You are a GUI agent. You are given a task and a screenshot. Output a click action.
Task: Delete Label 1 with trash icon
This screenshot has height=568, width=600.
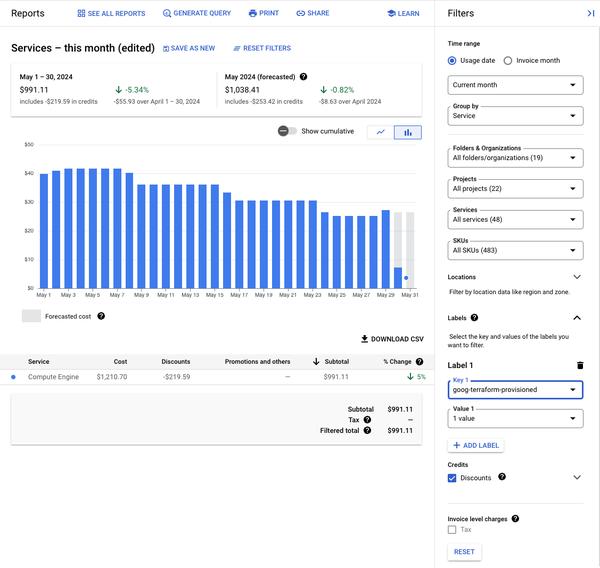580,365
